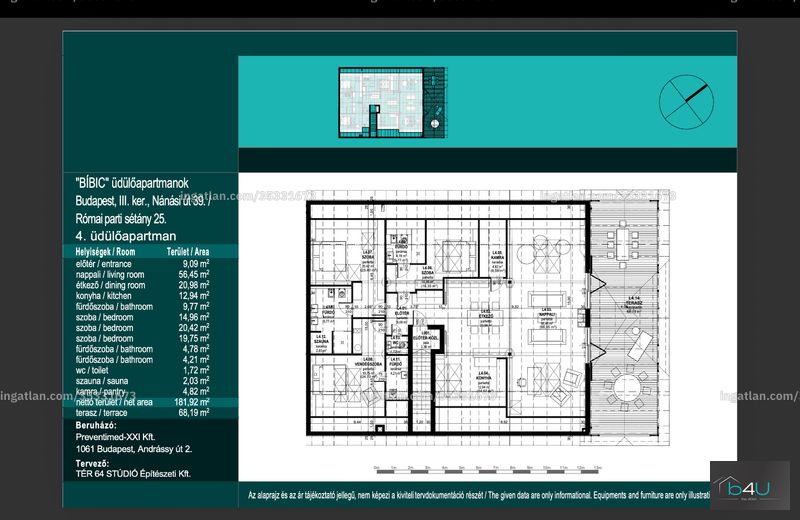Select the 'terasz / terrace' row label

coord(102,413)
